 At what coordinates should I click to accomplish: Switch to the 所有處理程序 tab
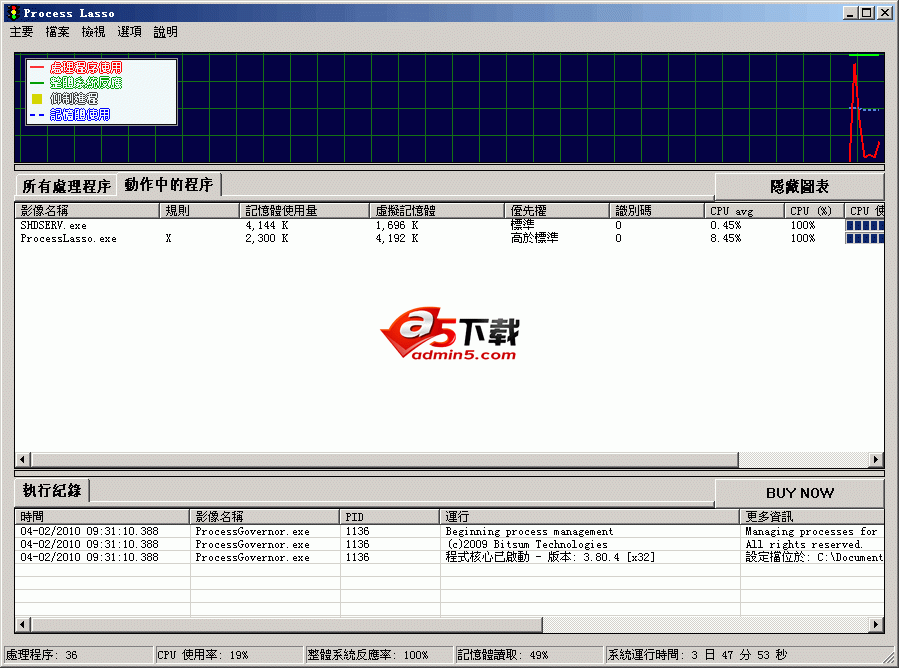click(x=66, y=187)
